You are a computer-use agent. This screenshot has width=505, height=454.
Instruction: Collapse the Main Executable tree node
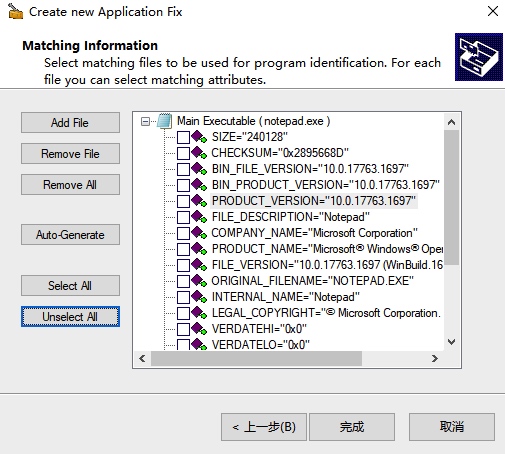pyautogui.click(x=145, y=121)
